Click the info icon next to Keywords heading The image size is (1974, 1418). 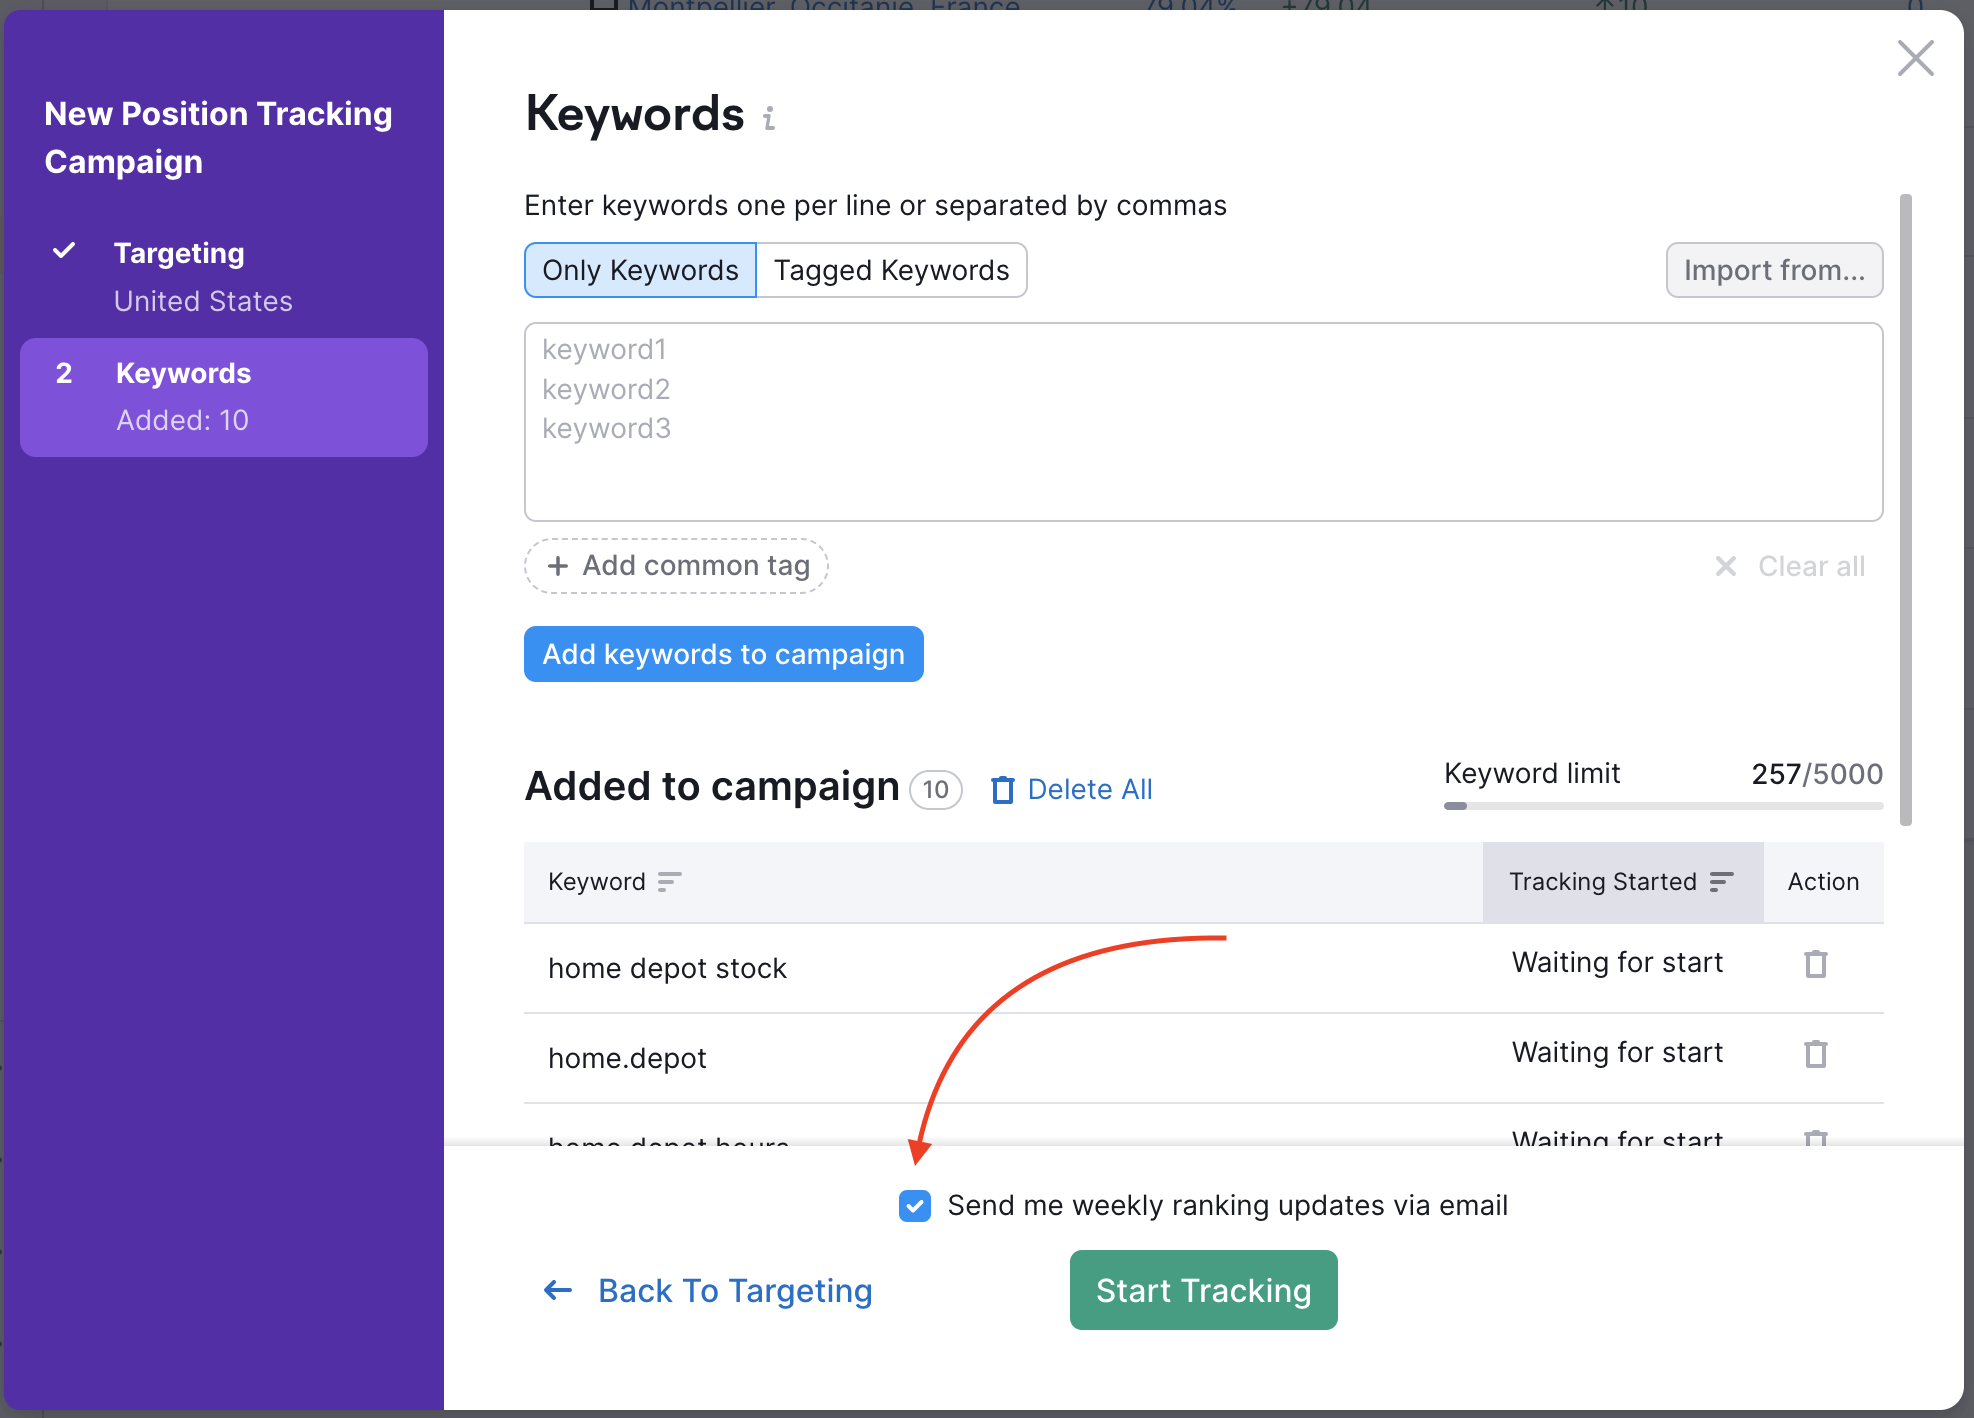[768, 119]
